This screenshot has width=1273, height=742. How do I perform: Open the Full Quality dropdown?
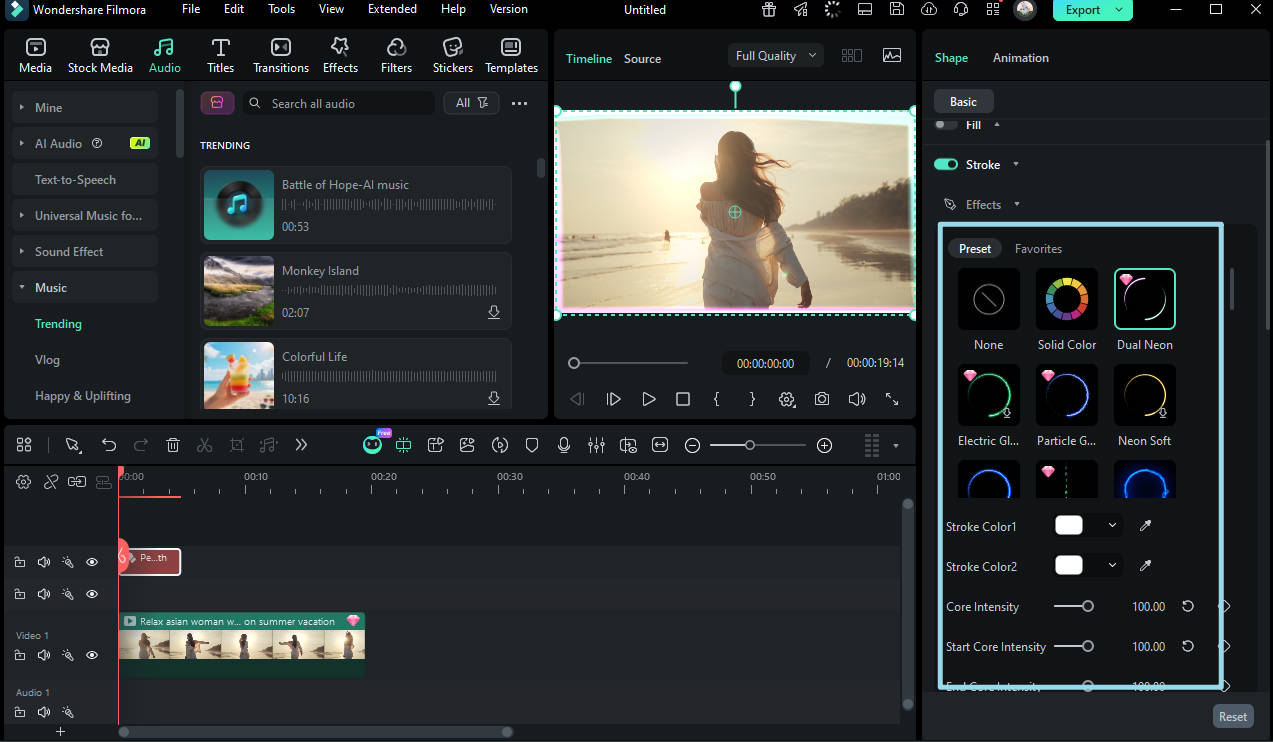pyautogui.click(x=776, y=56)
